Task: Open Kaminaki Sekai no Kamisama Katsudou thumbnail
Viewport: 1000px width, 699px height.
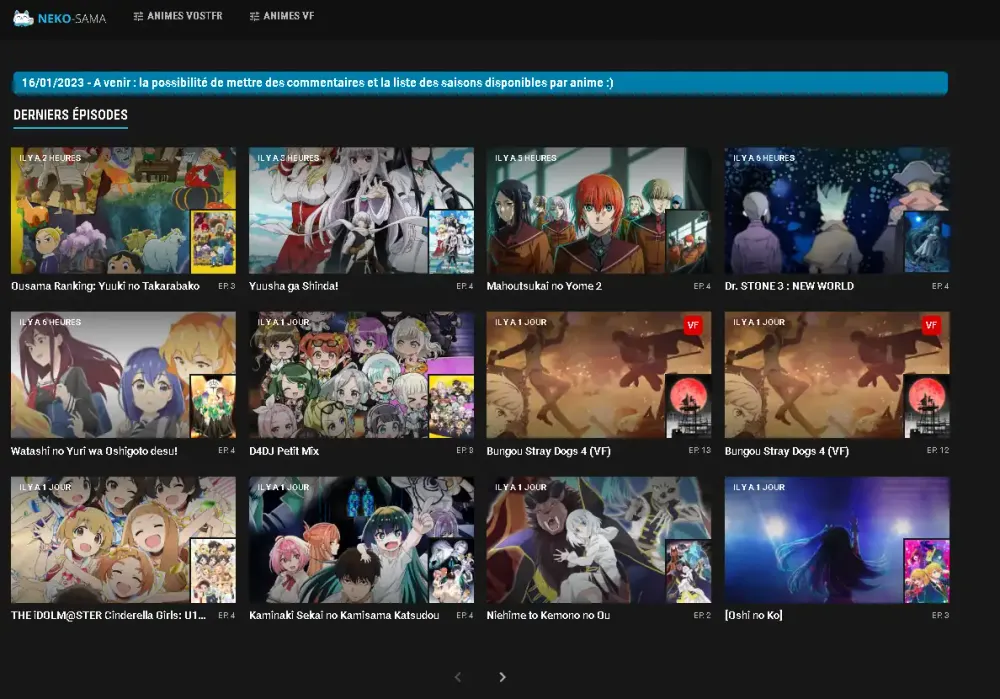Action: [x=361, y=540]
